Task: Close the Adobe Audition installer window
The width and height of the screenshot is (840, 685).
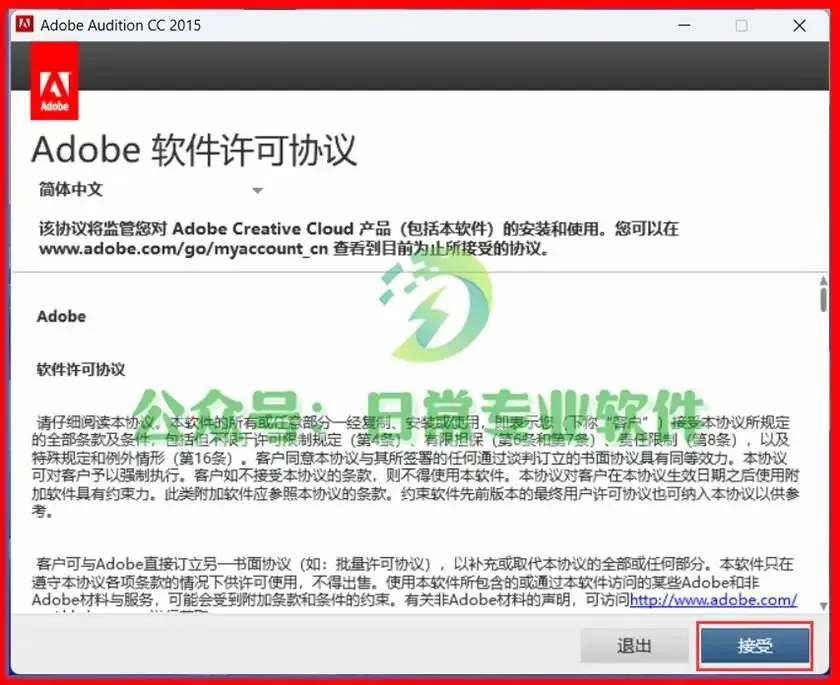Action: point(799,26)
